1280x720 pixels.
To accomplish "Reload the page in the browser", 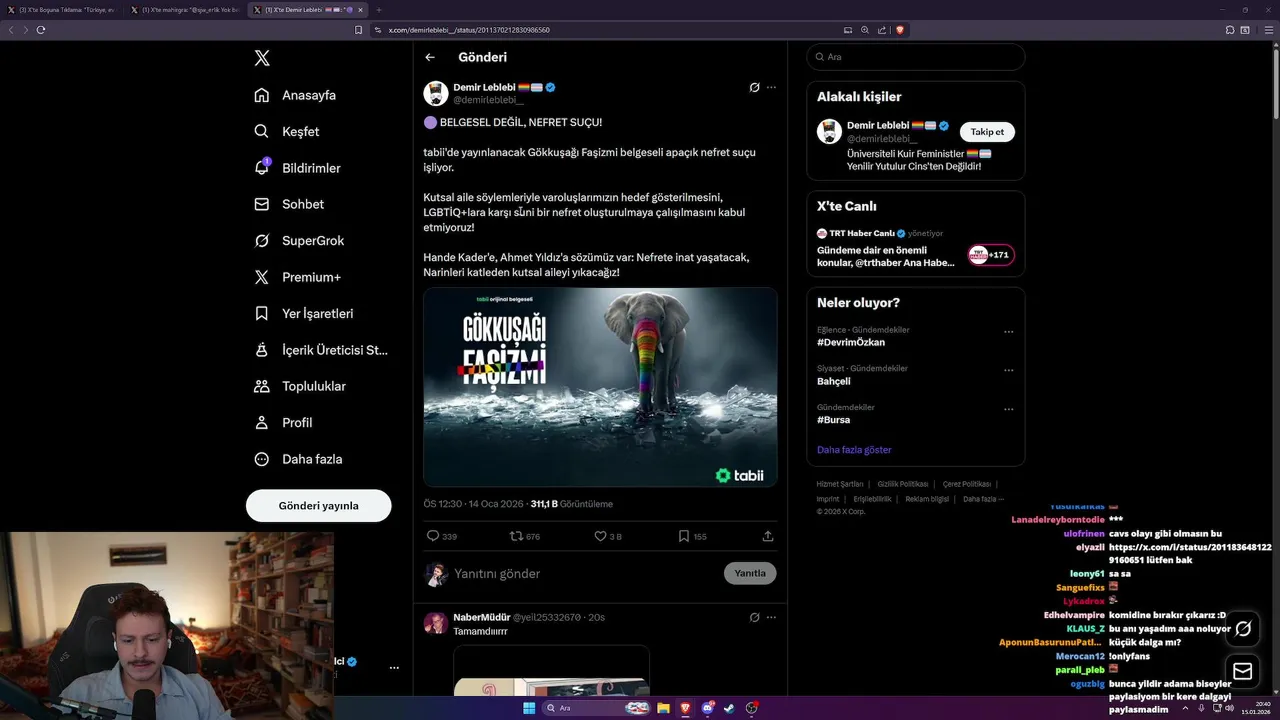I will (41, 30).
